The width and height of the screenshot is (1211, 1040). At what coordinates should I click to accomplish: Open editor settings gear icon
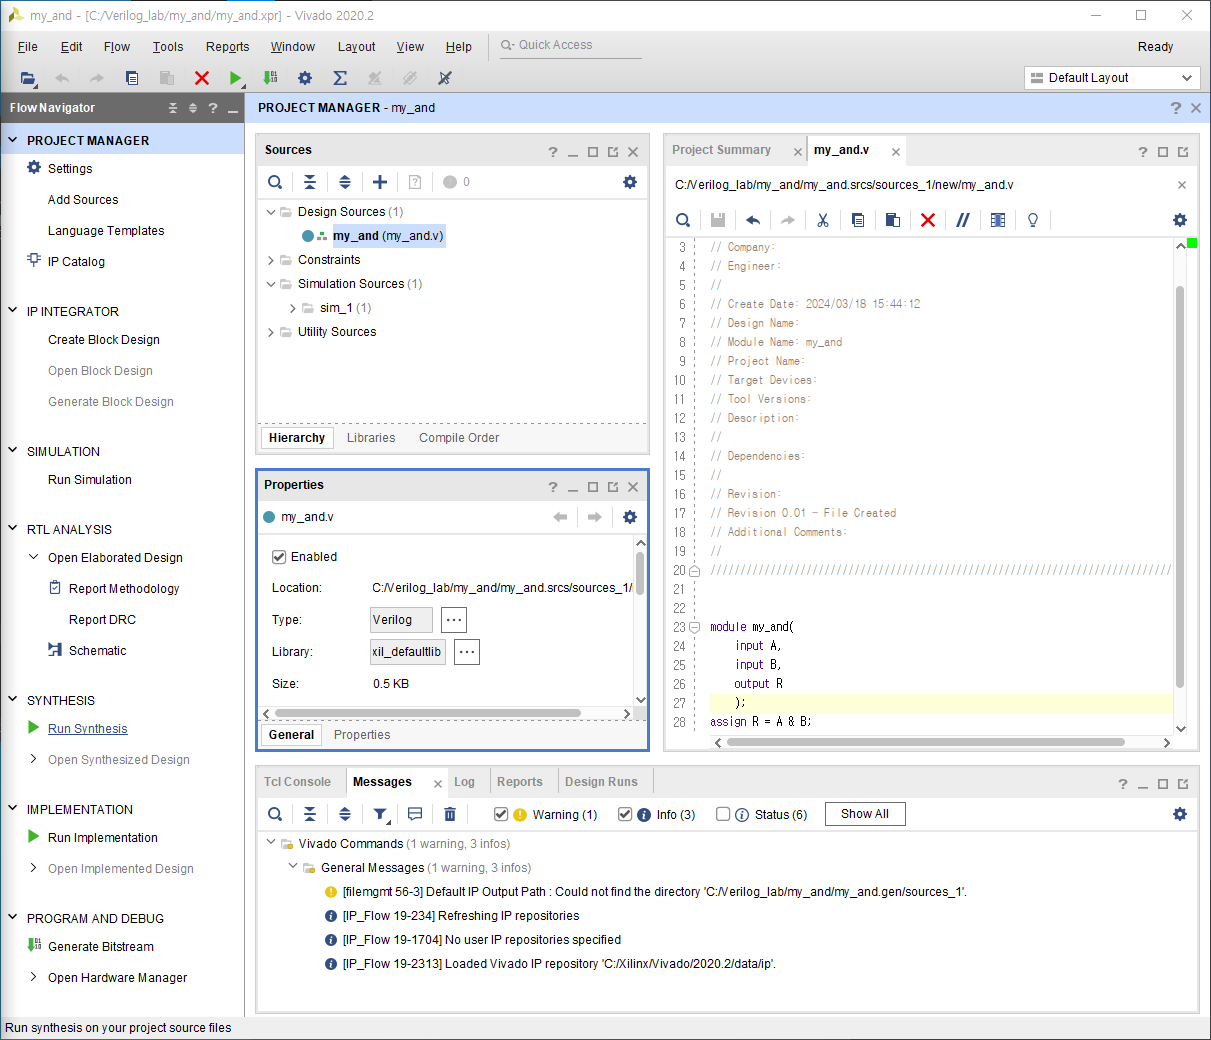click(x=1180, y=220)
